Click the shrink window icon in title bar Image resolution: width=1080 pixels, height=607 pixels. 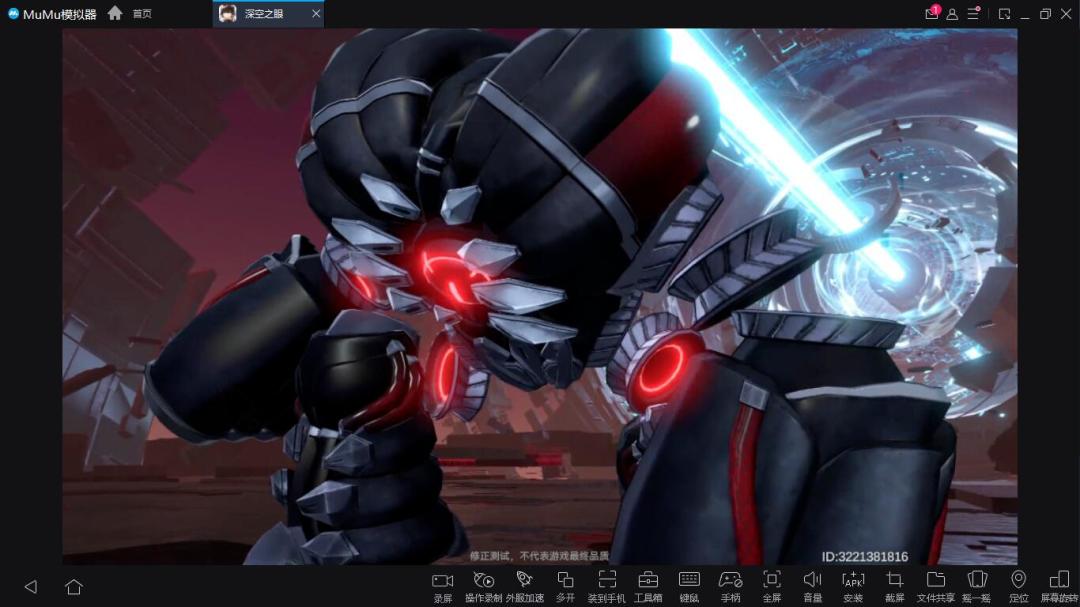pos(1004,14)
